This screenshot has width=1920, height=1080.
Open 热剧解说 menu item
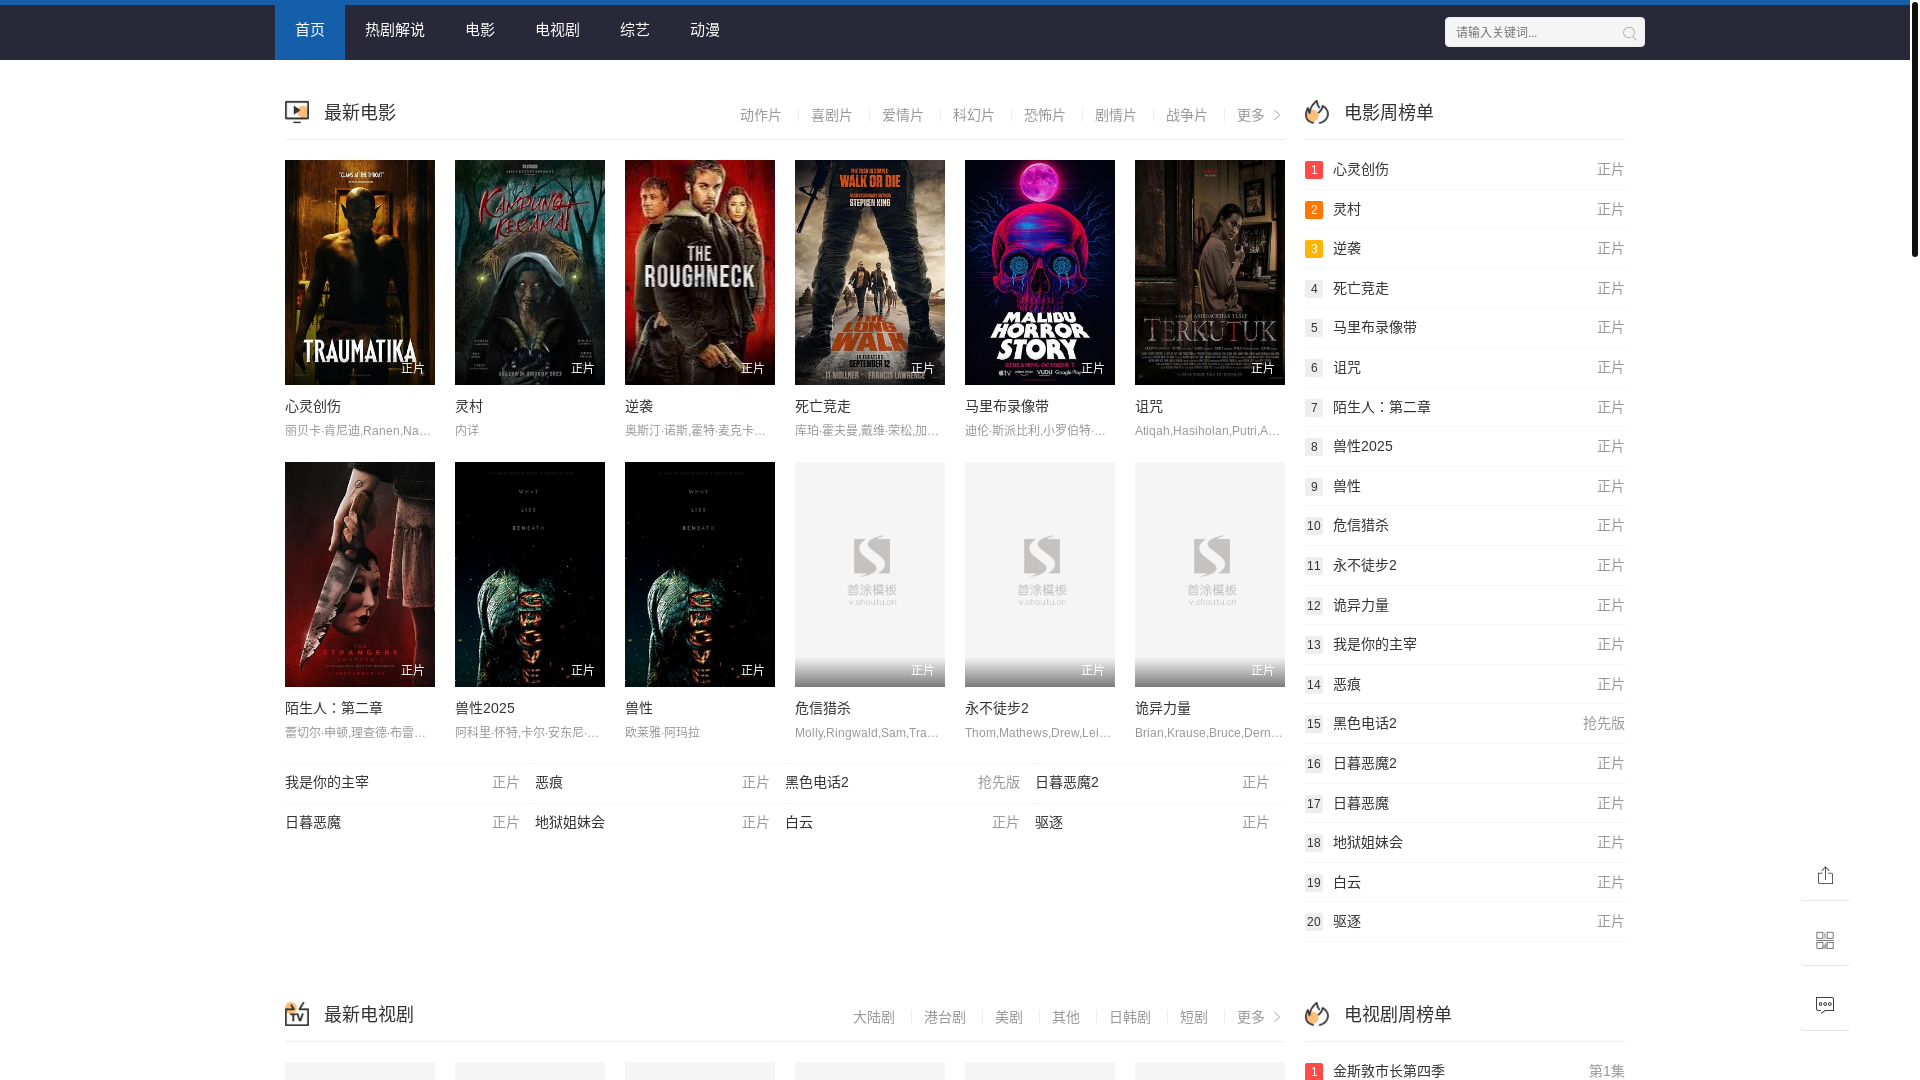[x=395, y=30]
